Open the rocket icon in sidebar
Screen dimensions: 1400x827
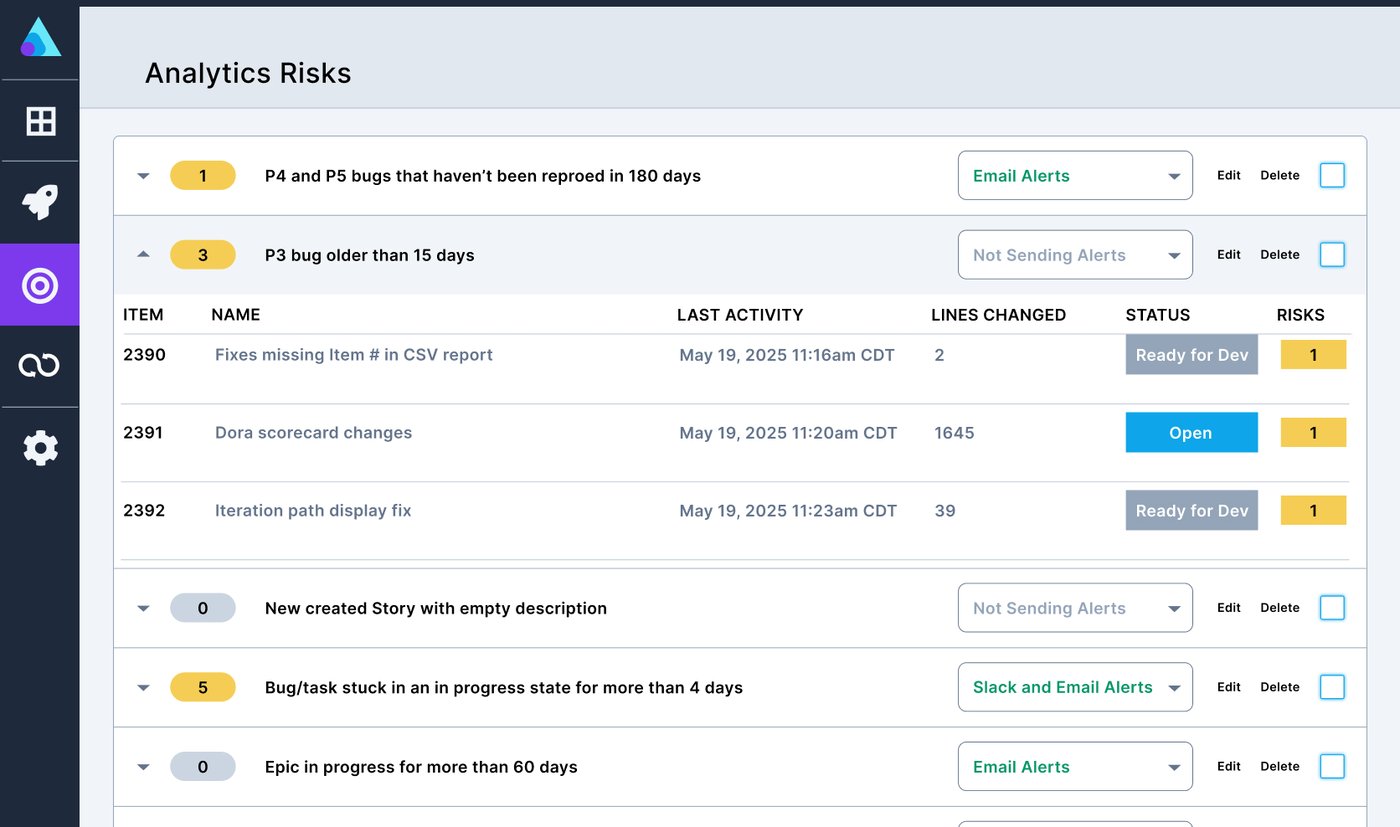pos(40,203)
